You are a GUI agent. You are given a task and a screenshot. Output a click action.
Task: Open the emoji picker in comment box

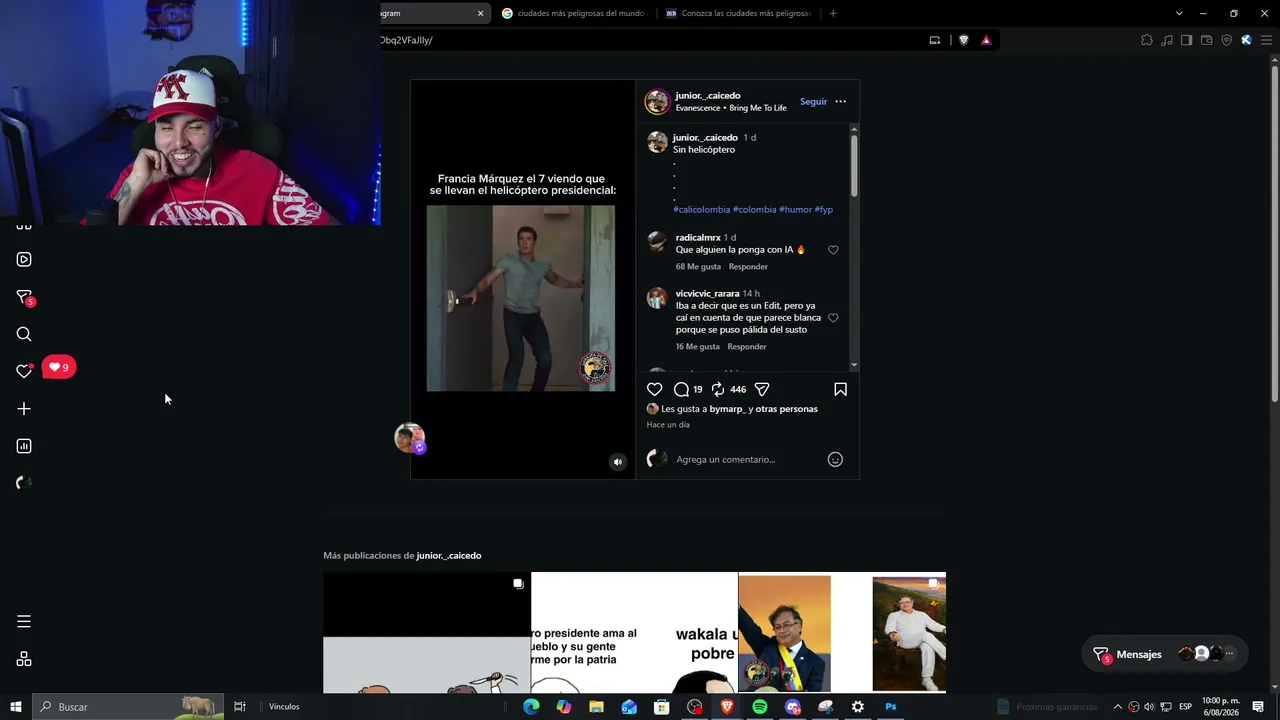pos(835,460)
